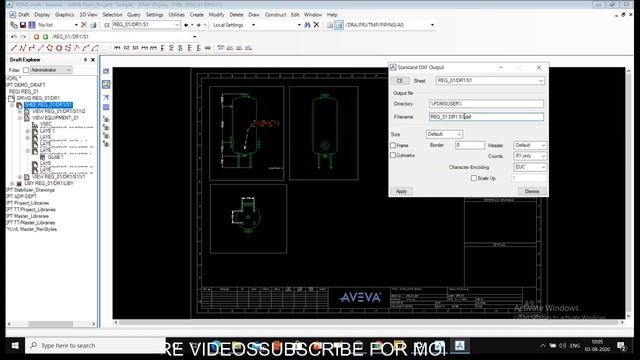Click the redo arrow icon
This screenshot has height=360, width=640.
(x=23, y=37)
